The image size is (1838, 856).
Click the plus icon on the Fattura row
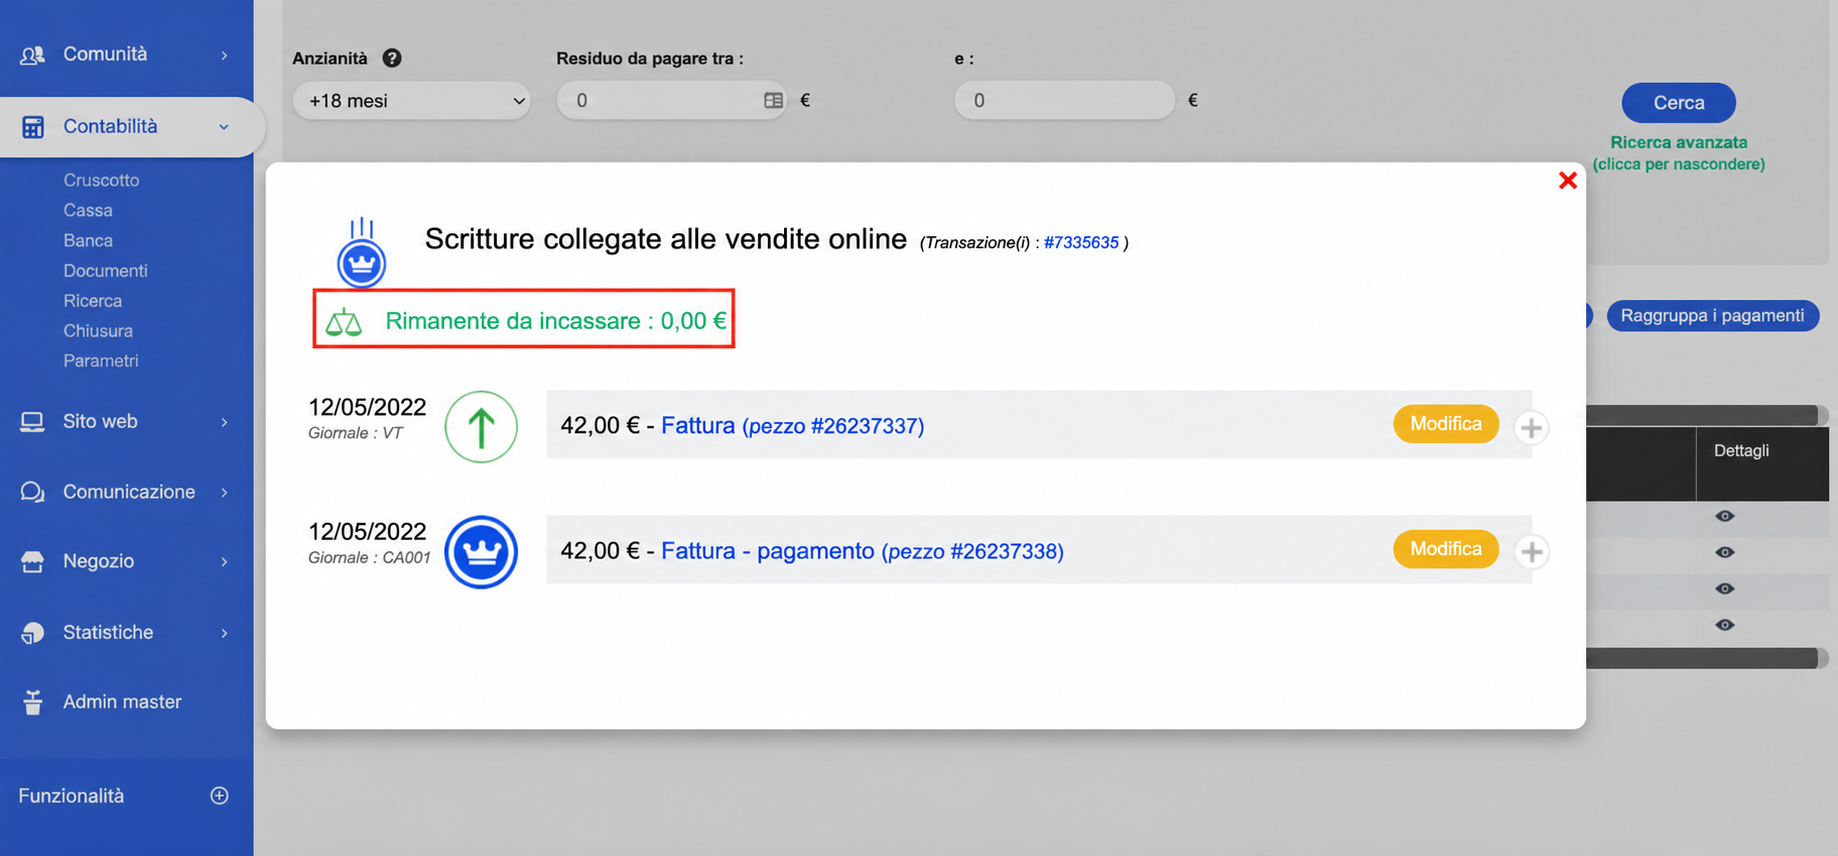pyautogui.click(x=1531, y=428)
